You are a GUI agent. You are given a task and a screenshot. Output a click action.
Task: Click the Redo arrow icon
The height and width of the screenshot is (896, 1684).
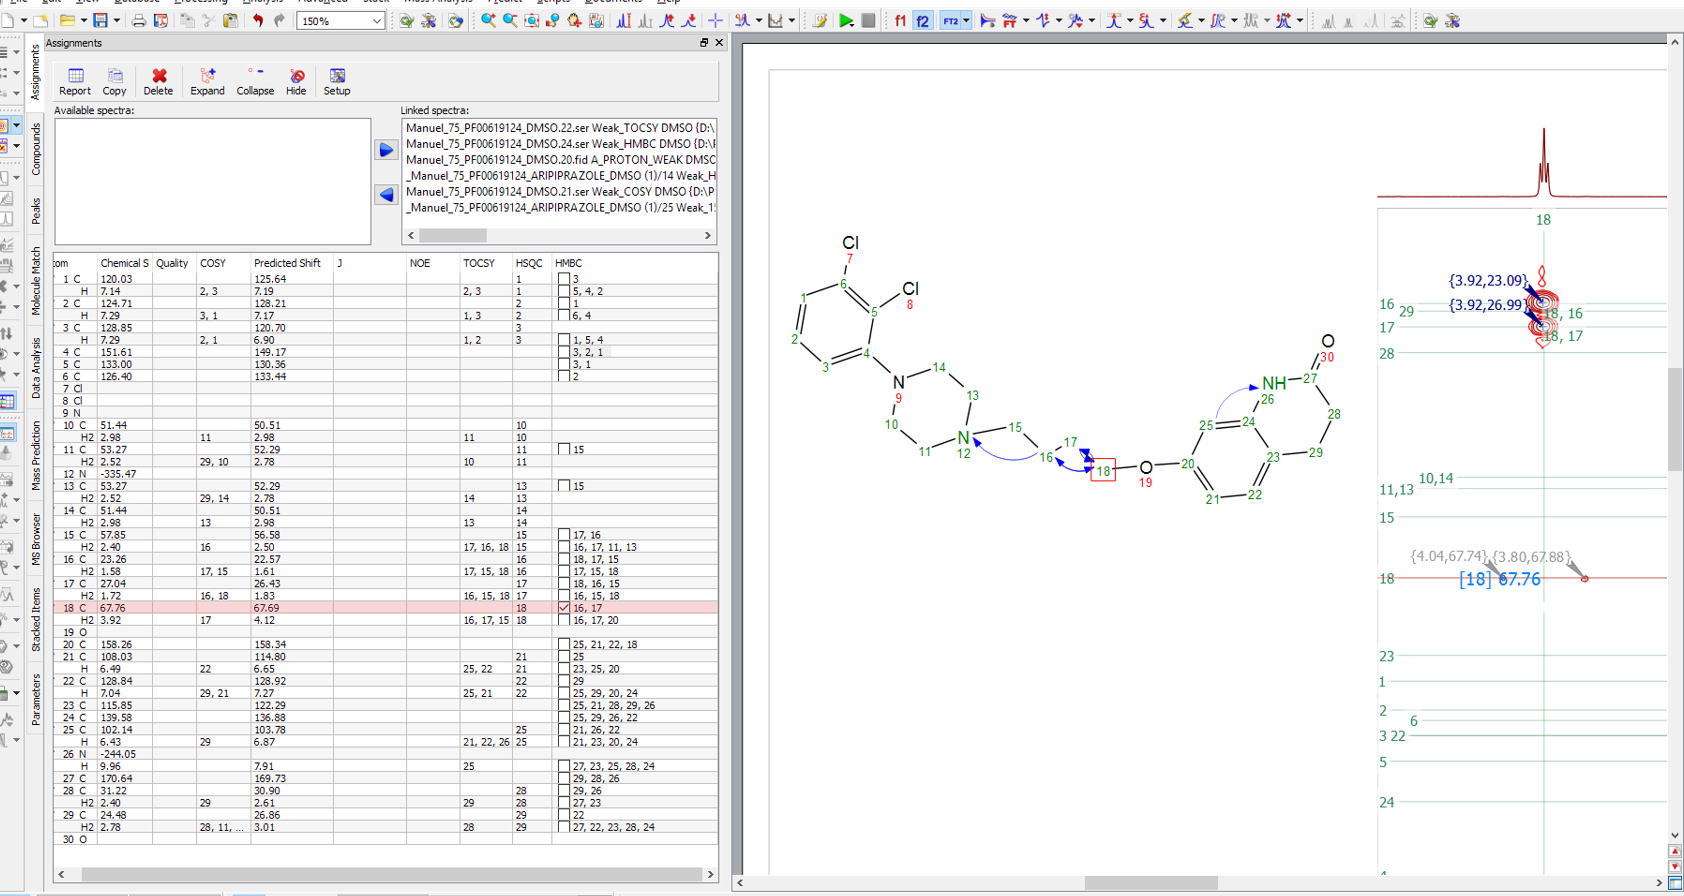pos(279,20)
